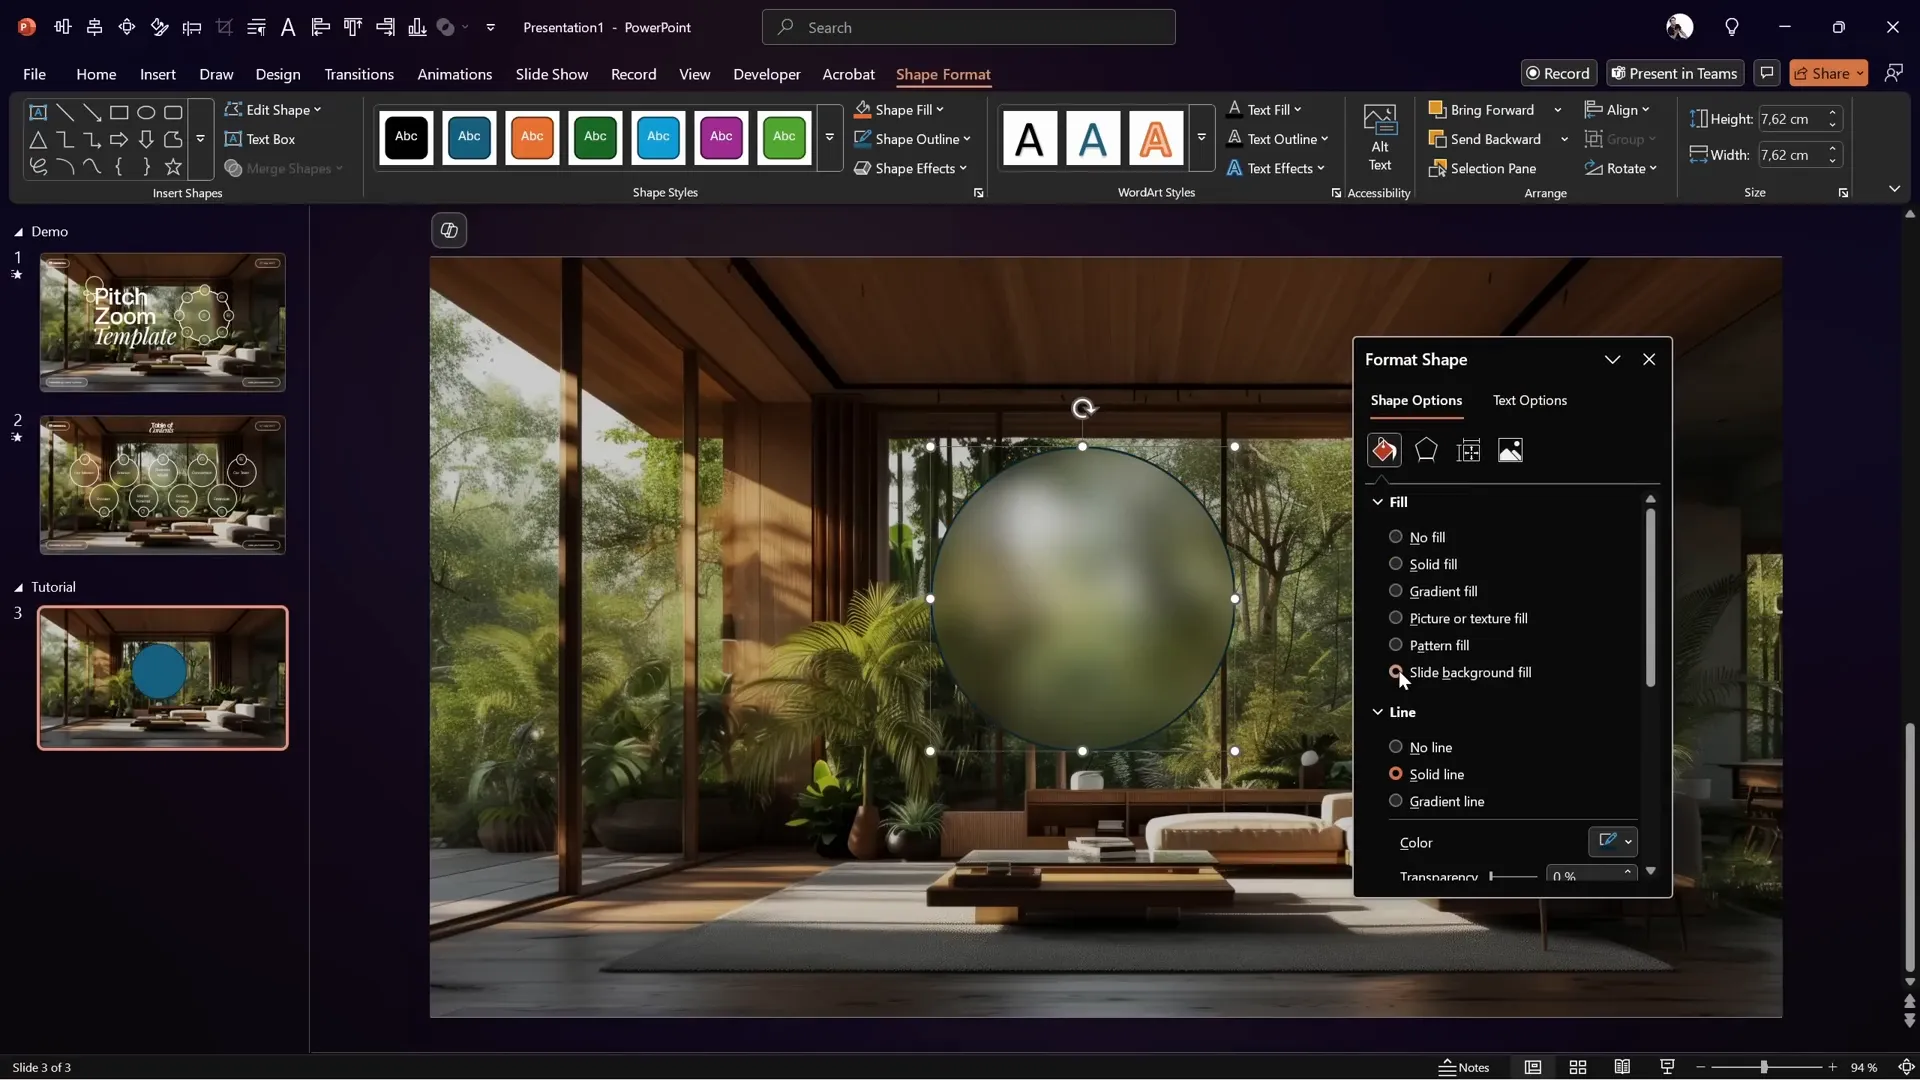Open the Alt Text pane

[1379, 140]
